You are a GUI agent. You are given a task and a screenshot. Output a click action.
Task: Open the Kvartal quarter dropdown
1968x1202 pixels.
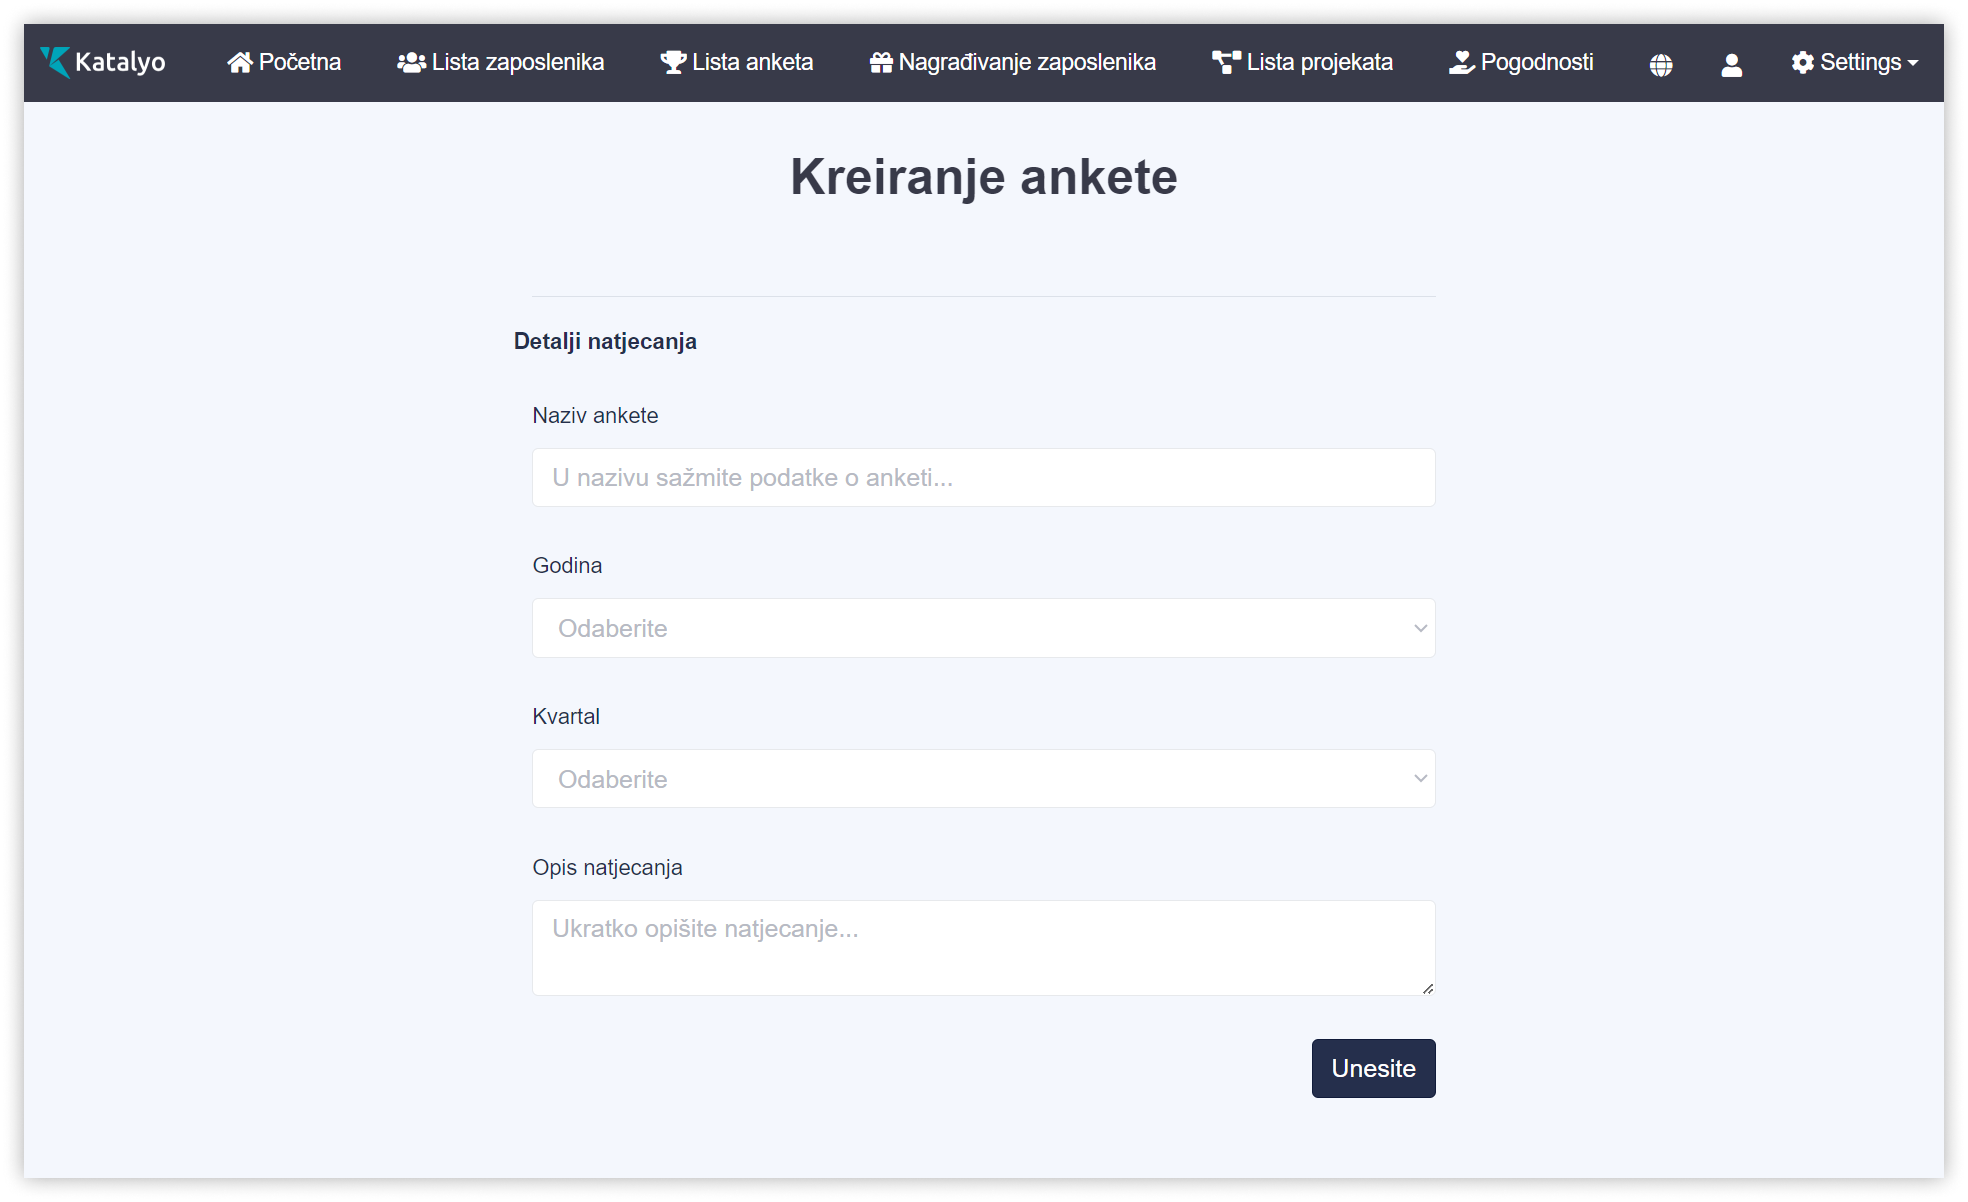tap(983, 779)
